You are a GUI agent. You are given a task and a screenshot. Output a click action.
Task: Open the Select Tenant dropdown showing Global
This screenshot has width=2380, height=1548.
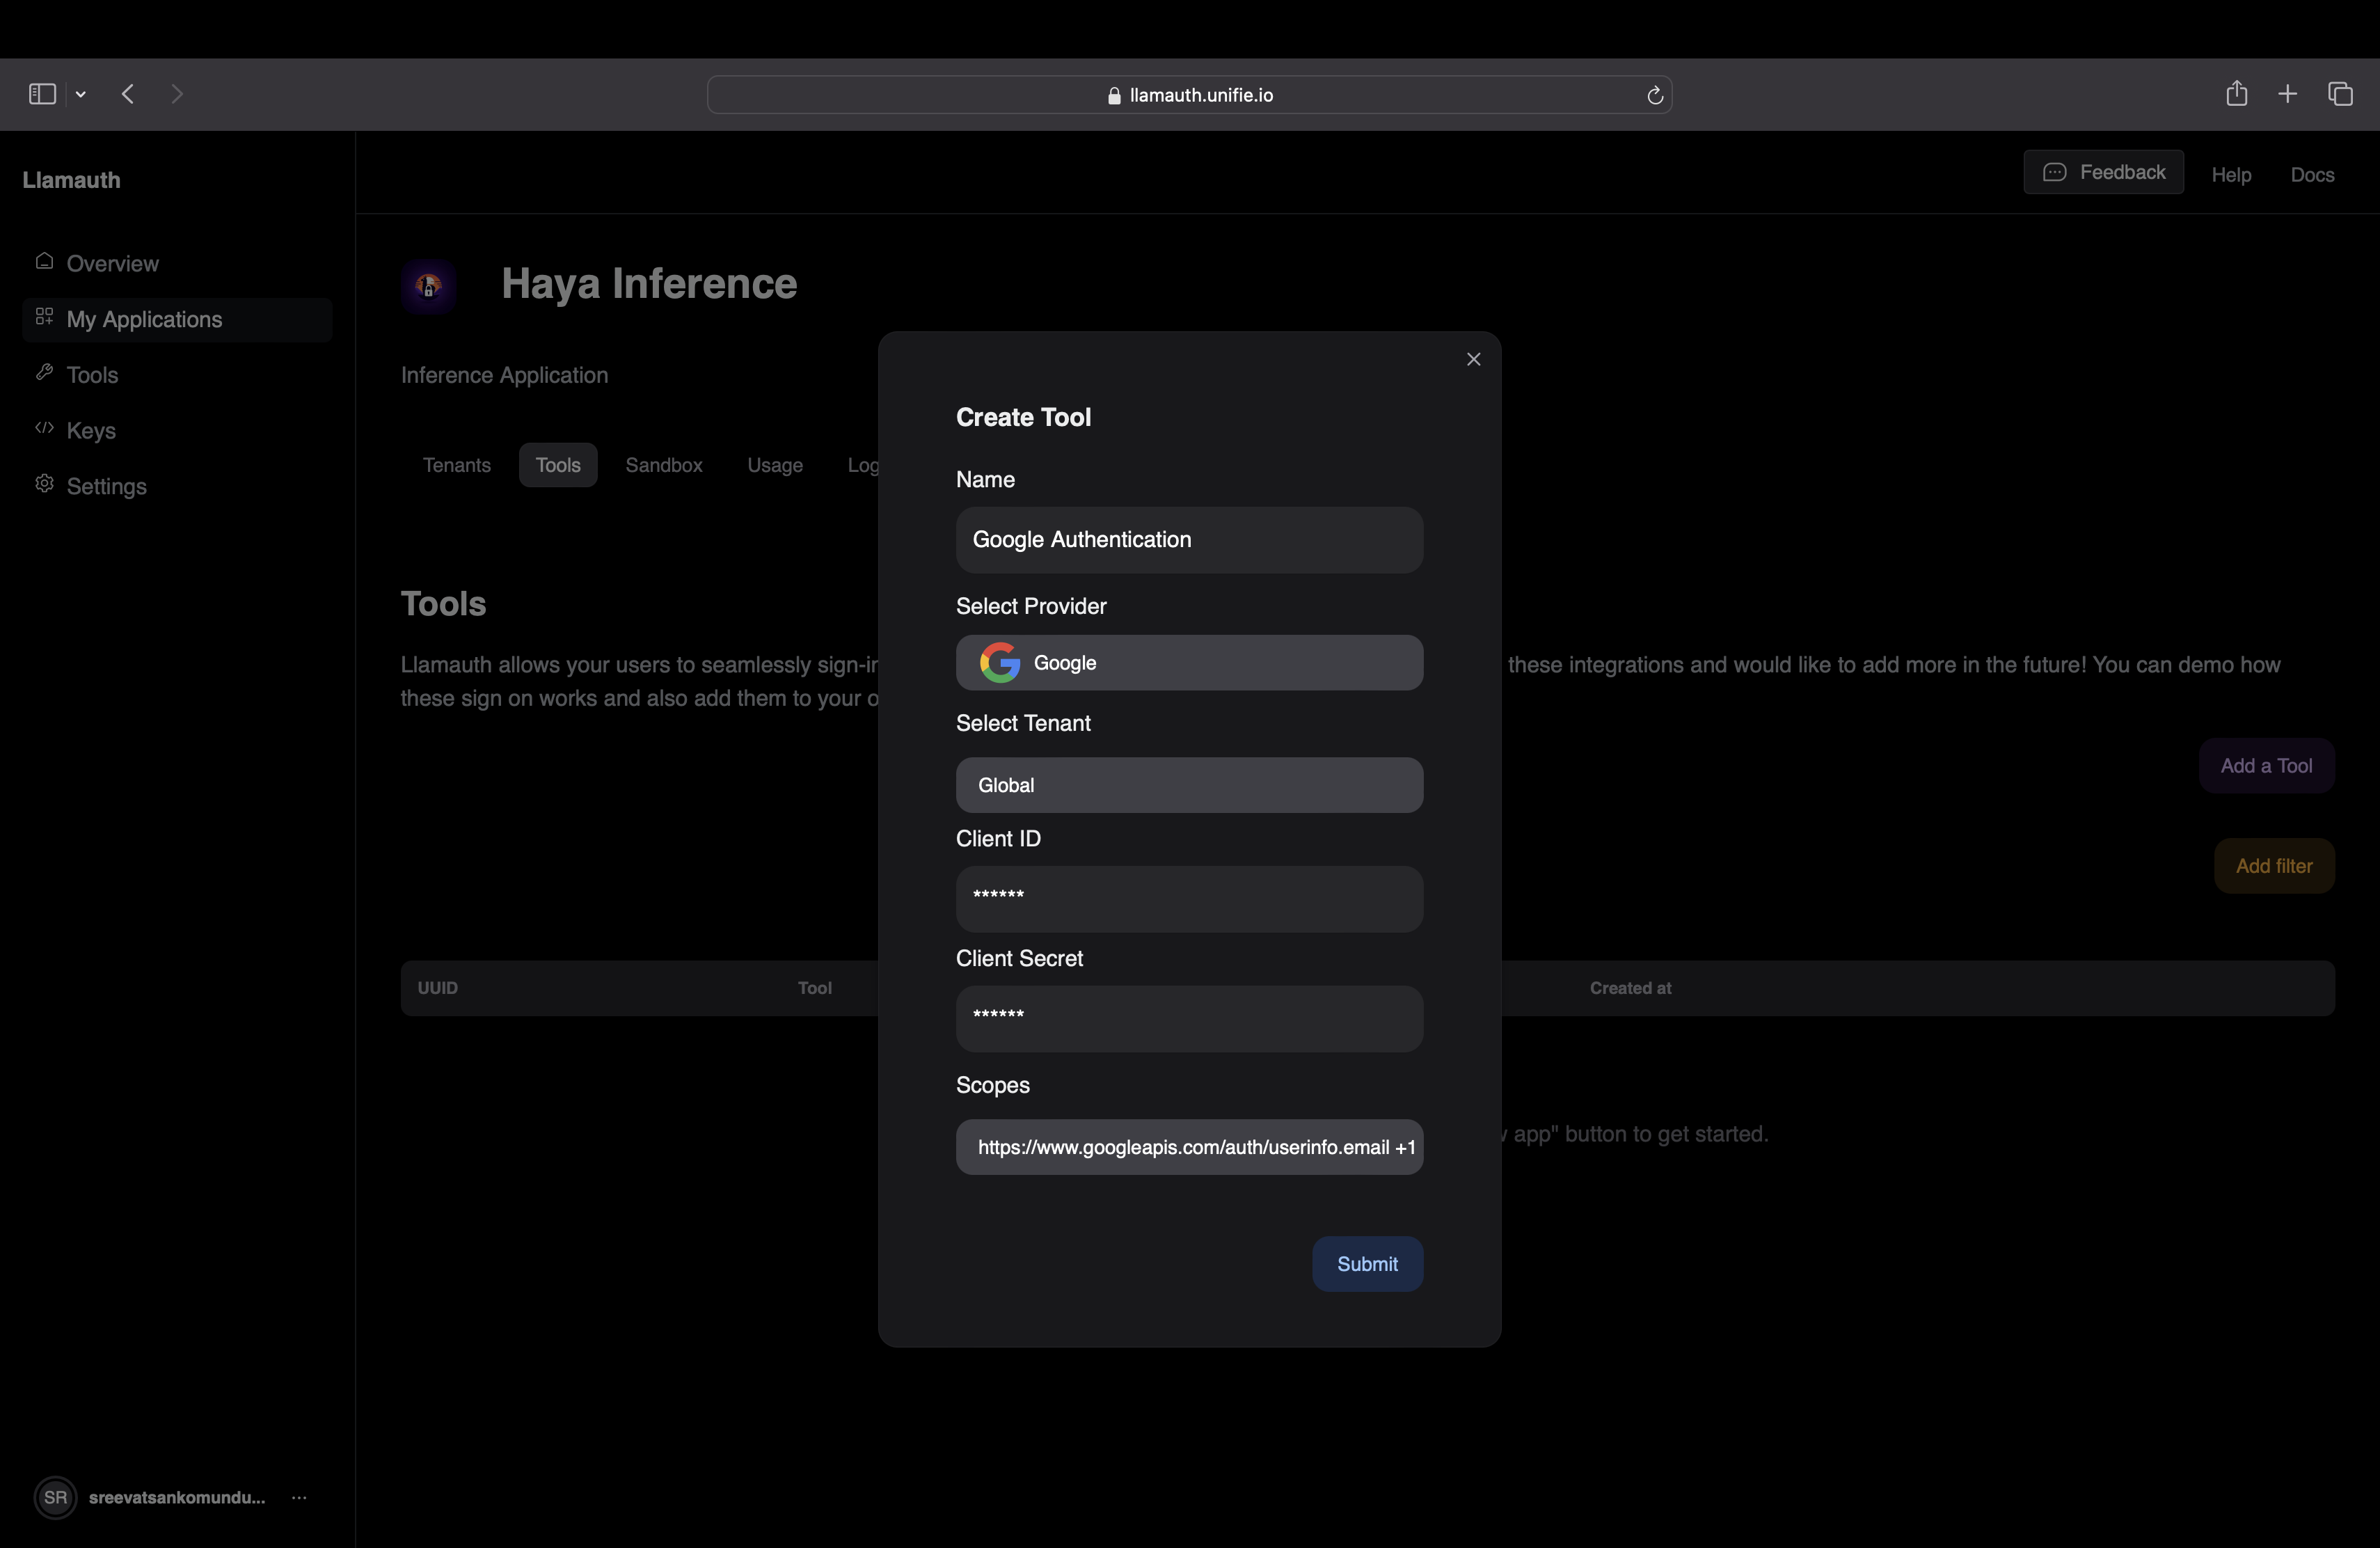(1189, 785)
